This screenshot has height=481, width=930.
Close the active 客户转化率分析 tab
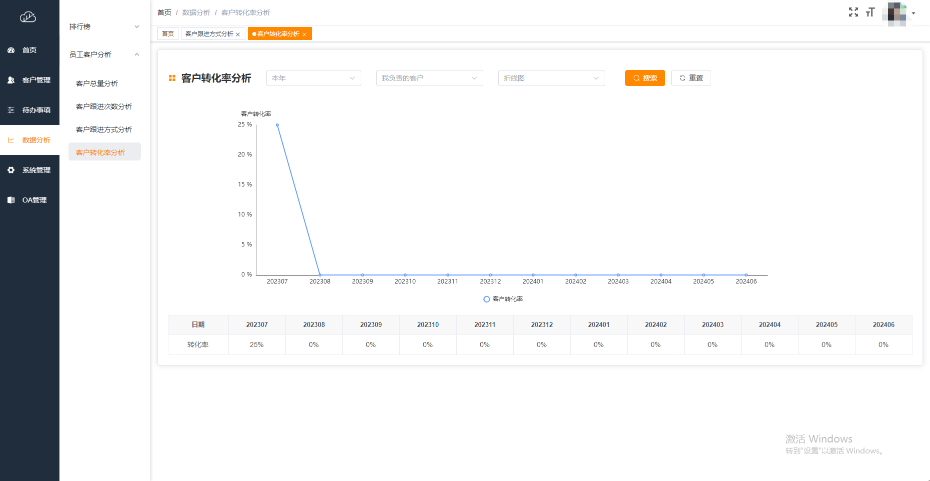pyautogui.click(x=305, y=34)
